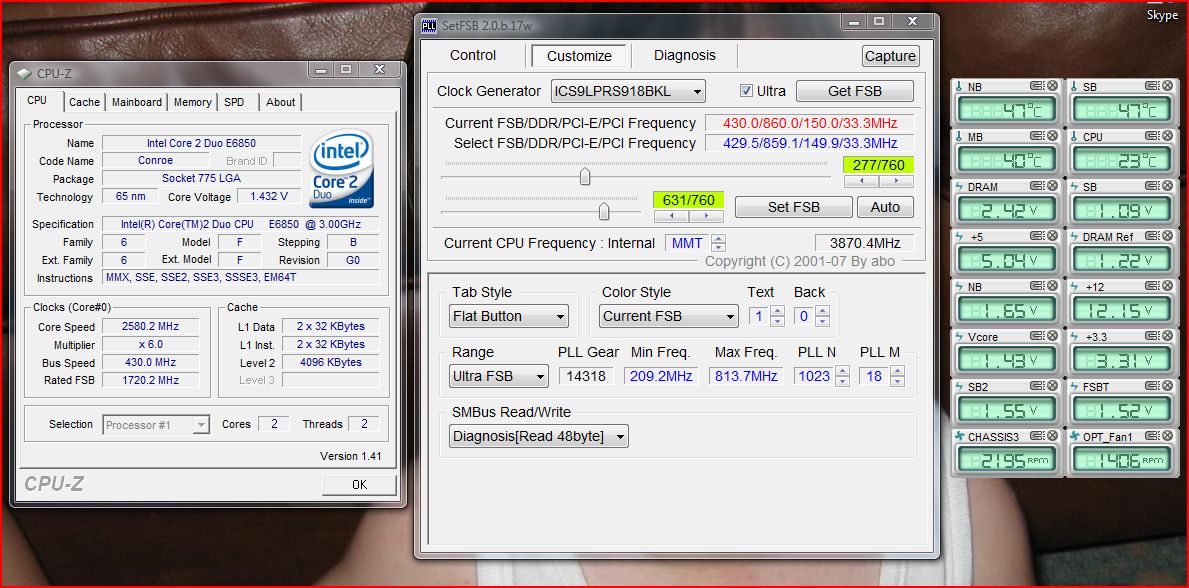Go to the Memory tab in CPU-Z

(x=193, y=102)
